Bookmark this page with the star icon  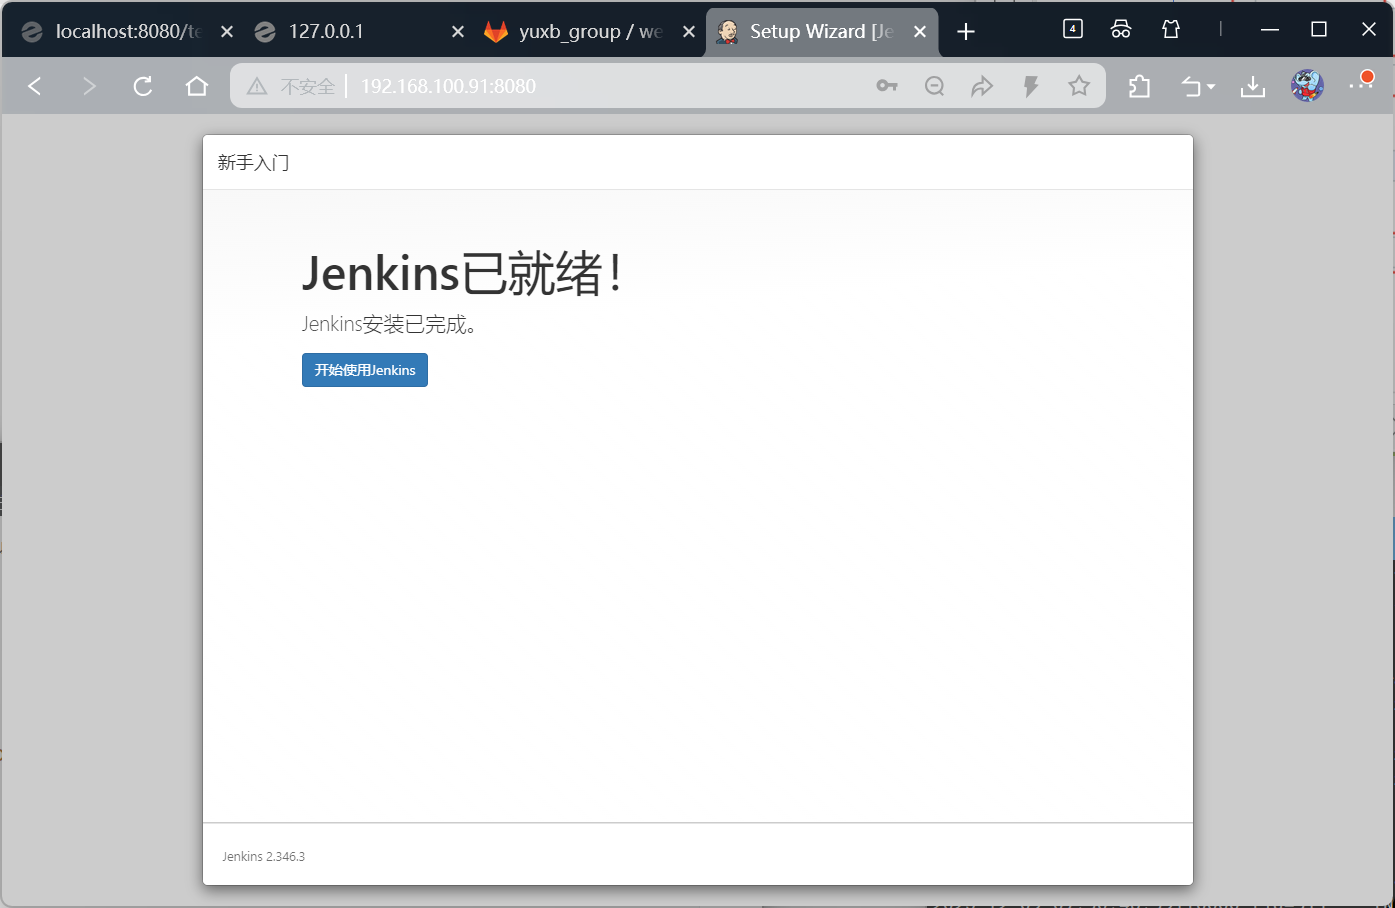pyautogui.click(x=1079, y=86)
